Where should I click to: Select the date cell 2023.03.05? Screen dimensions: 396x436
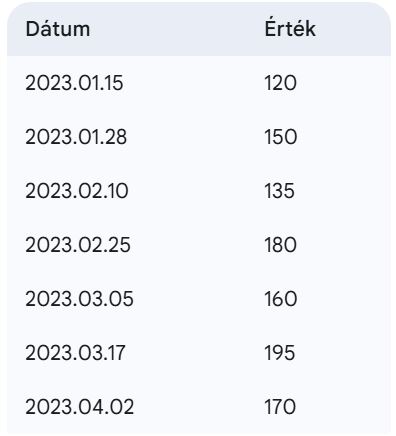79,299
